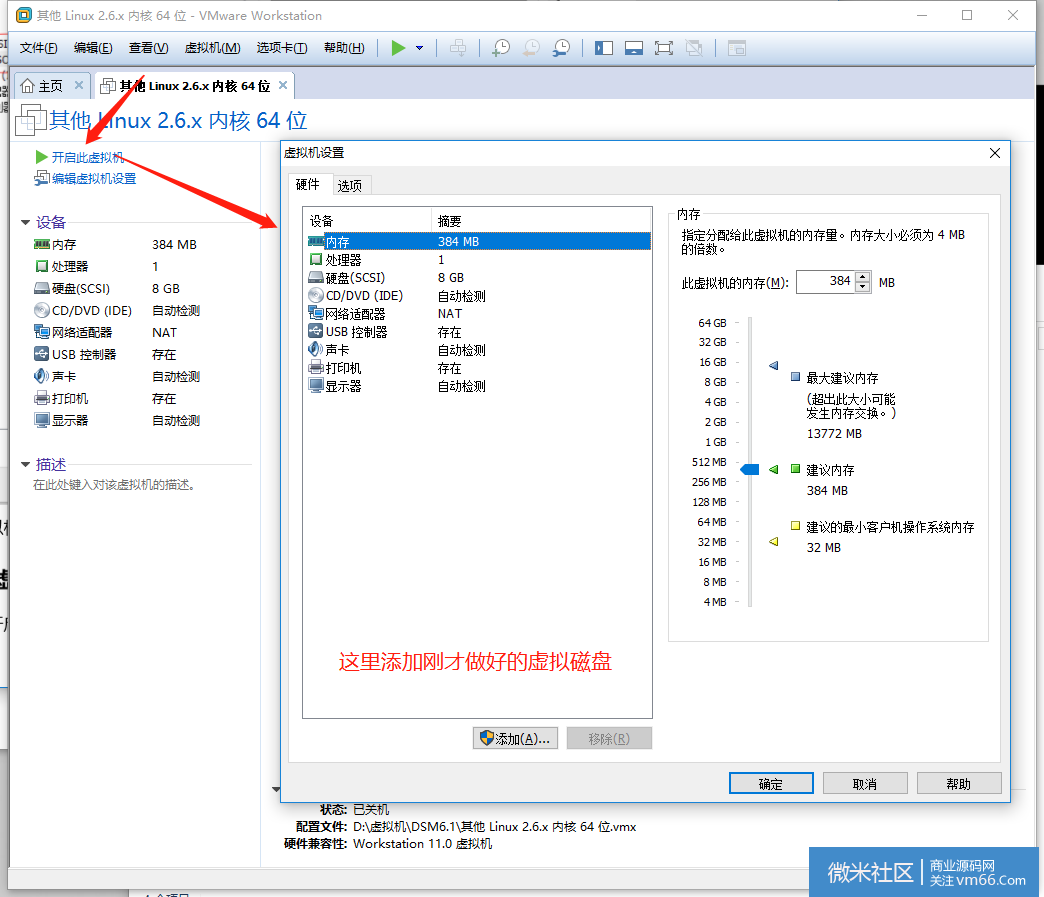This screenshot has width=1044, height=897.
Task: Click the 添加(A)... button
Action: (515, 738)
